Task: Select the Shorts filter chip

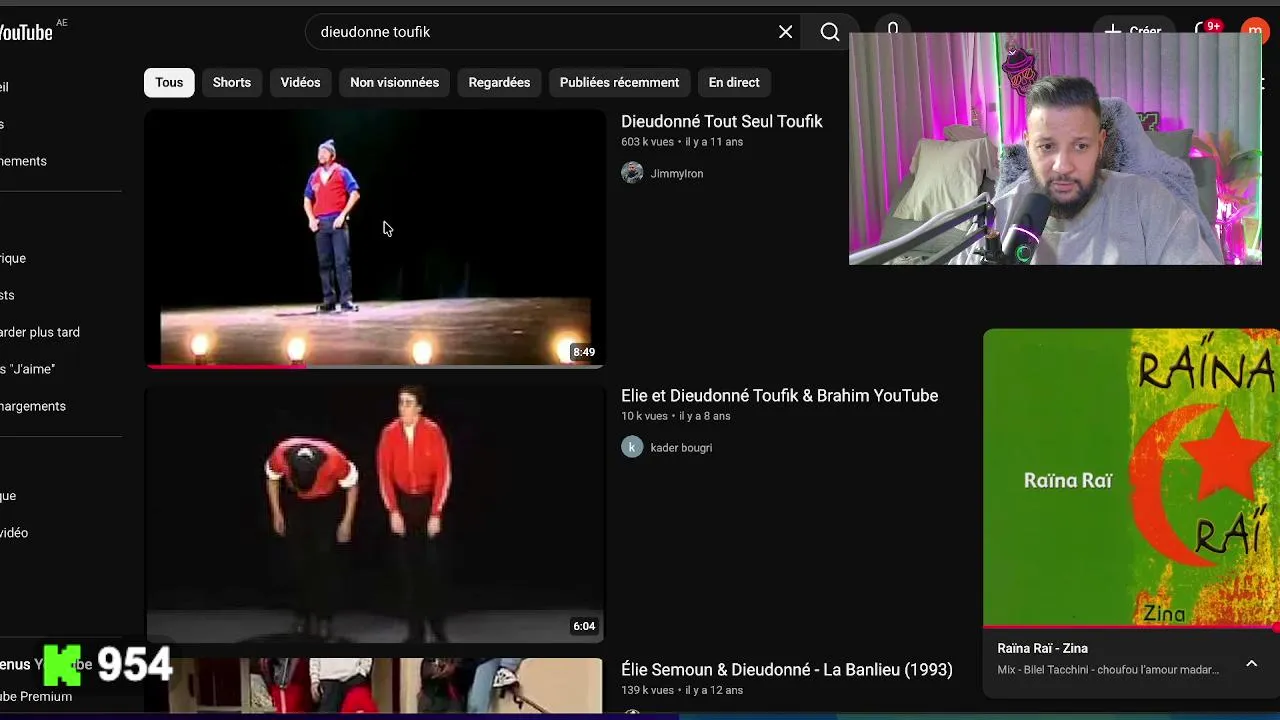Action: click(232, 82)
